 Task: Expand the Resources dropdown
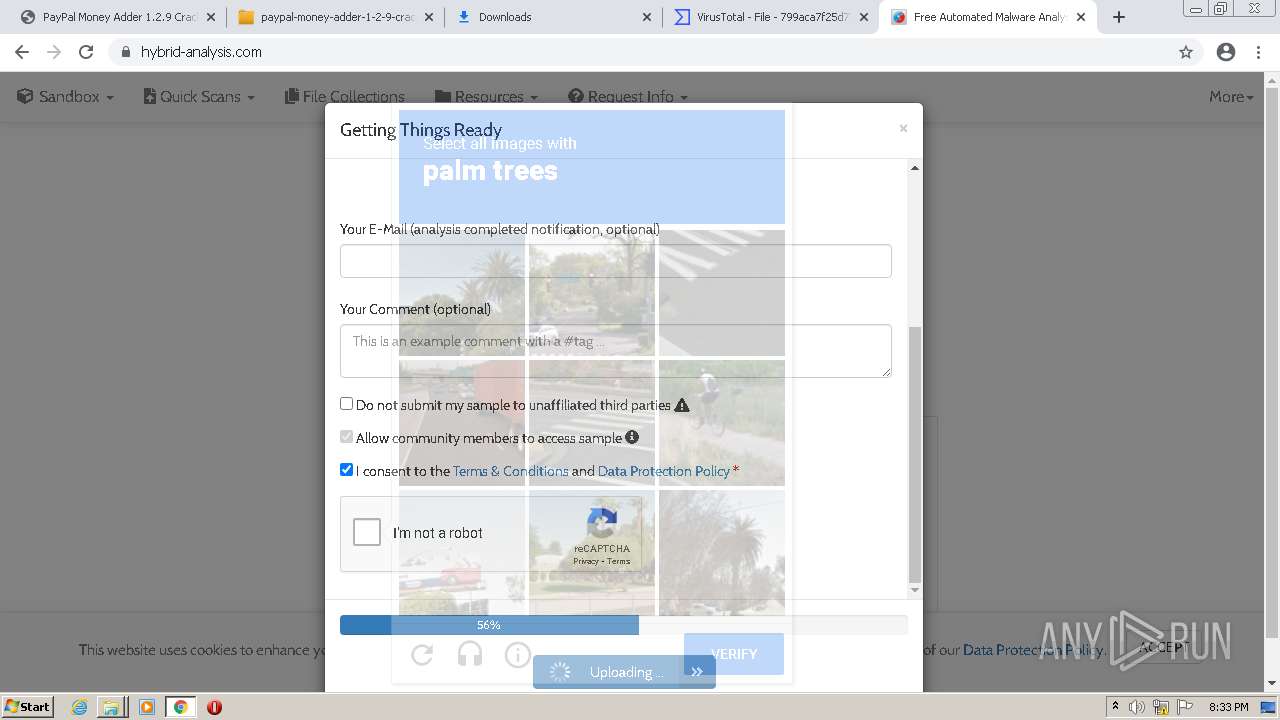[486, 96]
